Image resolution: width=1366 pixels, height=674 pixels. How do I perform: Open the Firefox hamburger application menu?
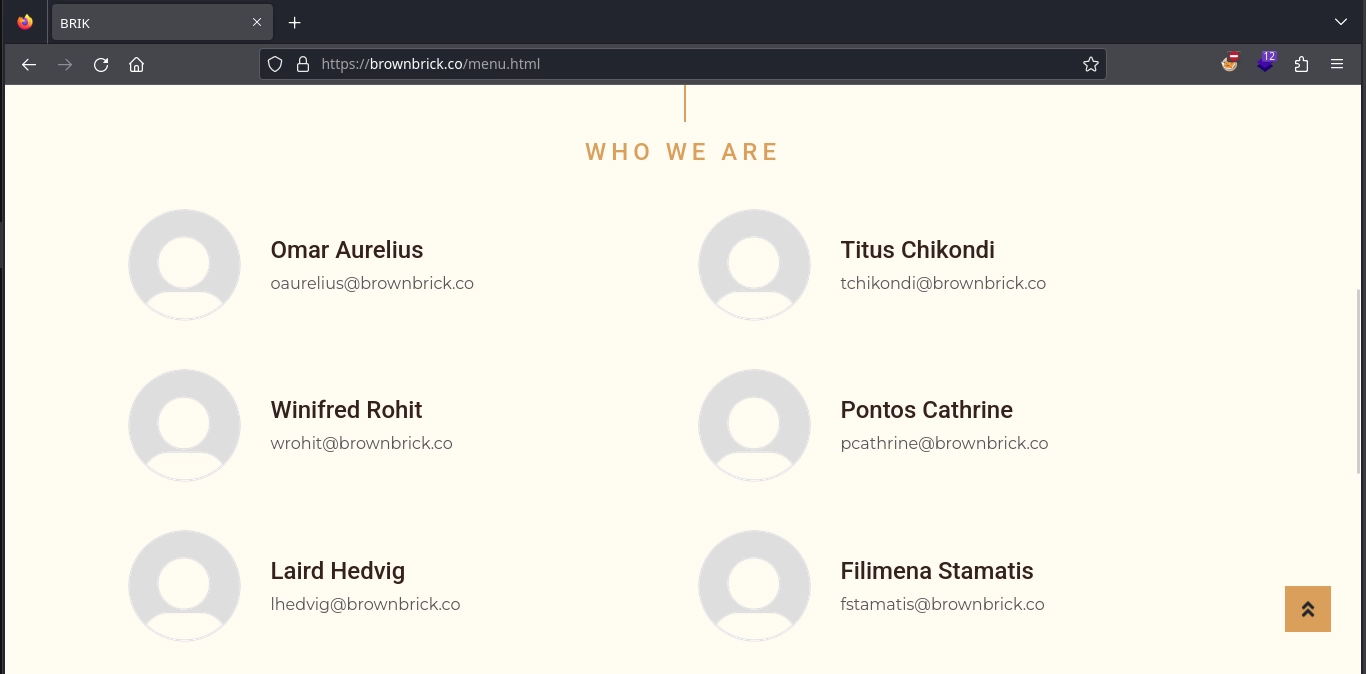point(1337,64)
